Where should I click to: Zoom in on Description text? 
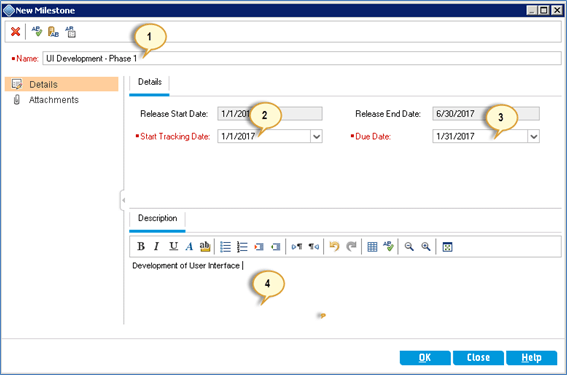[x=426, y=247]
